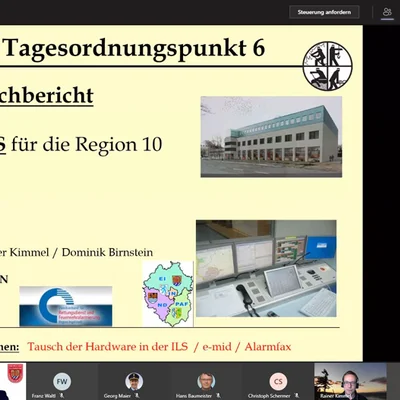
Task: Select Hans Baumeister's participant avatar
Action: [x=206, y=382]
